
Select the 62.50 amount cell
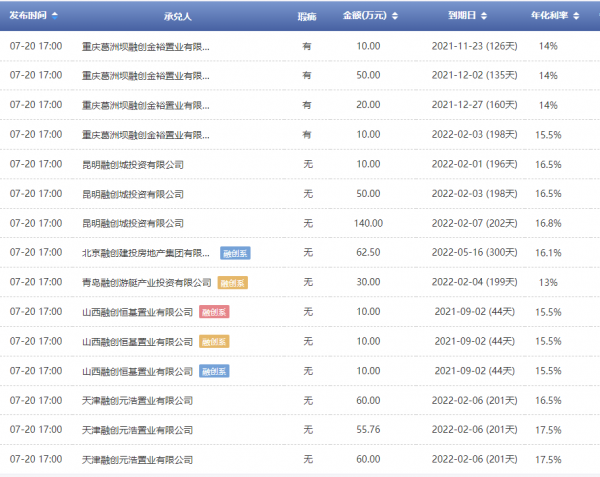tap(368, 252)
